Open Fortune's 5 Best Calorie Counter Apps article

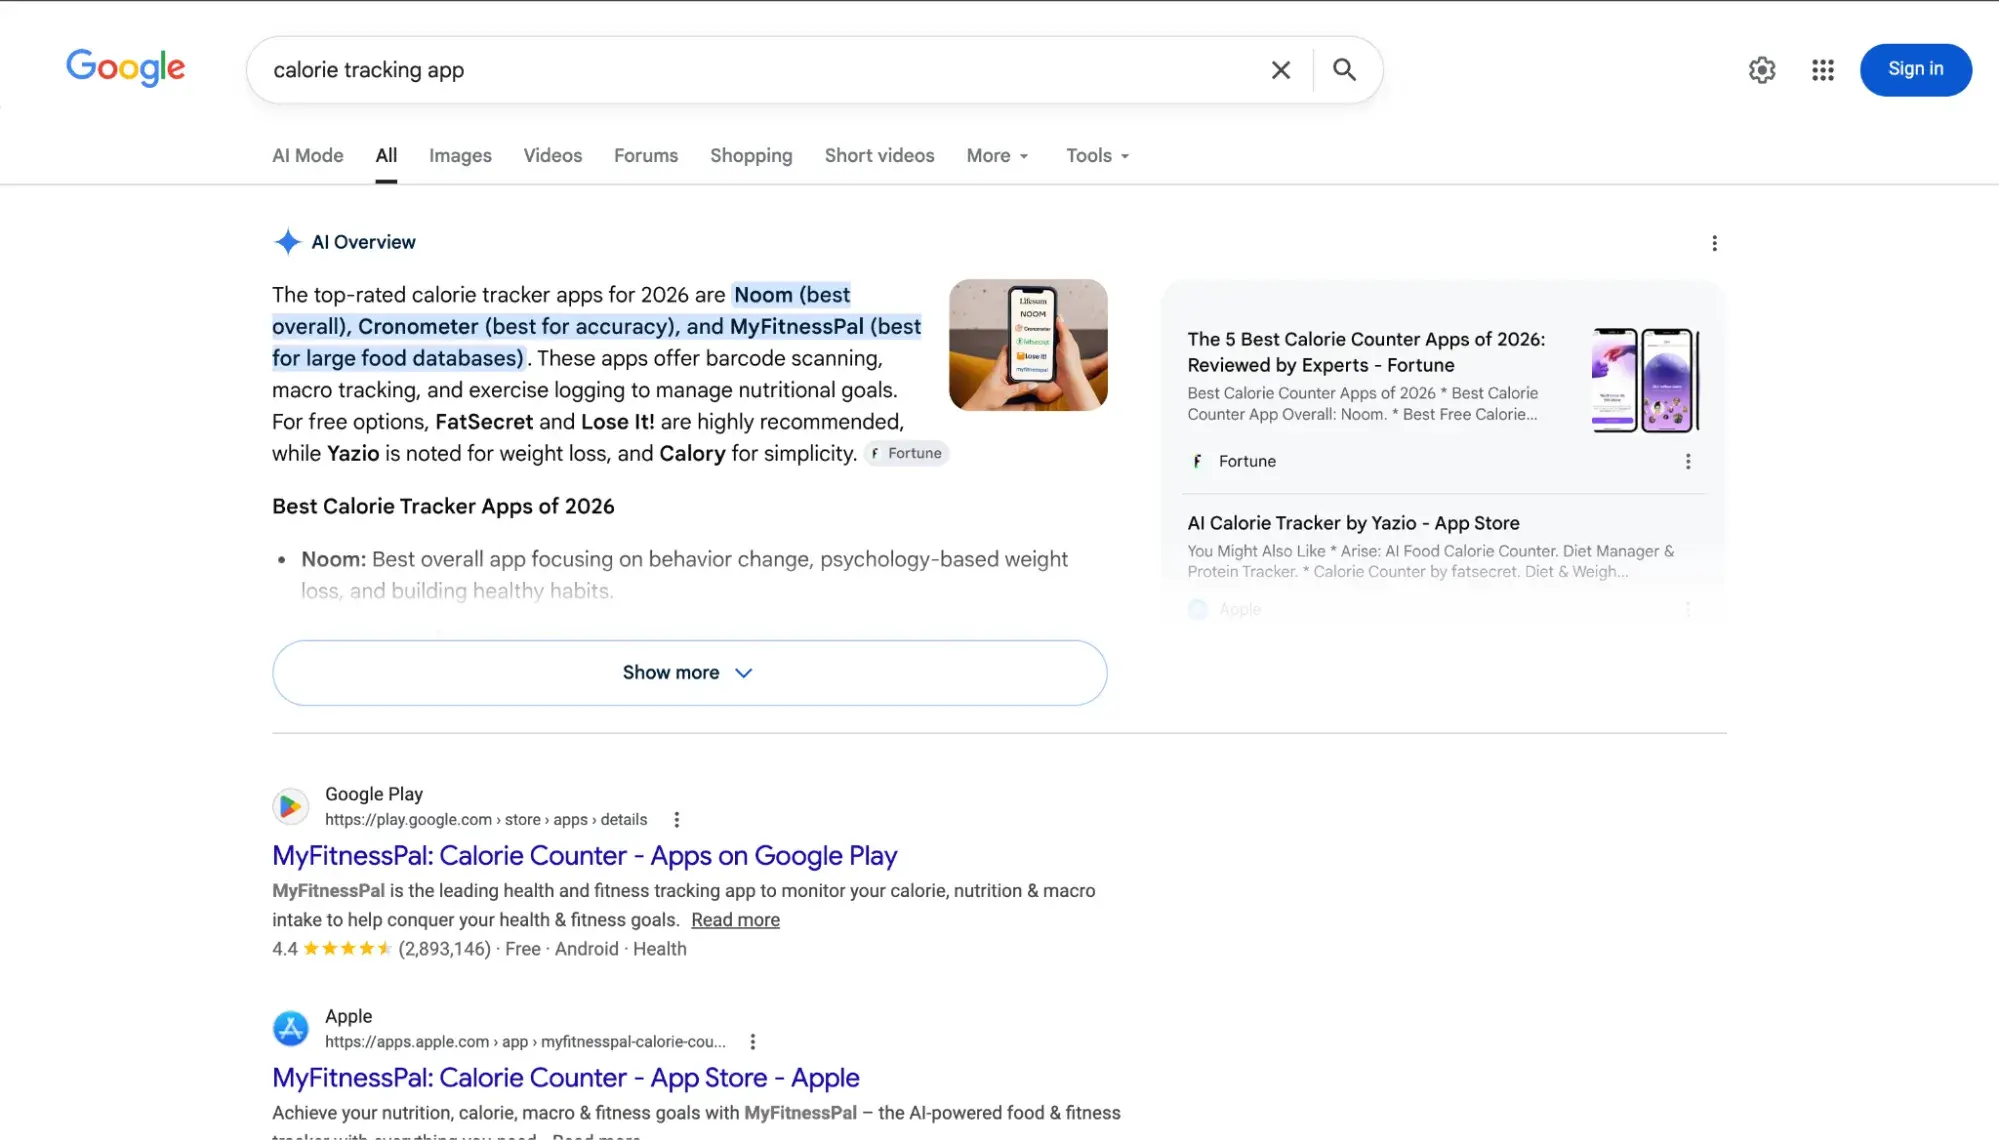pos(1366,352)
